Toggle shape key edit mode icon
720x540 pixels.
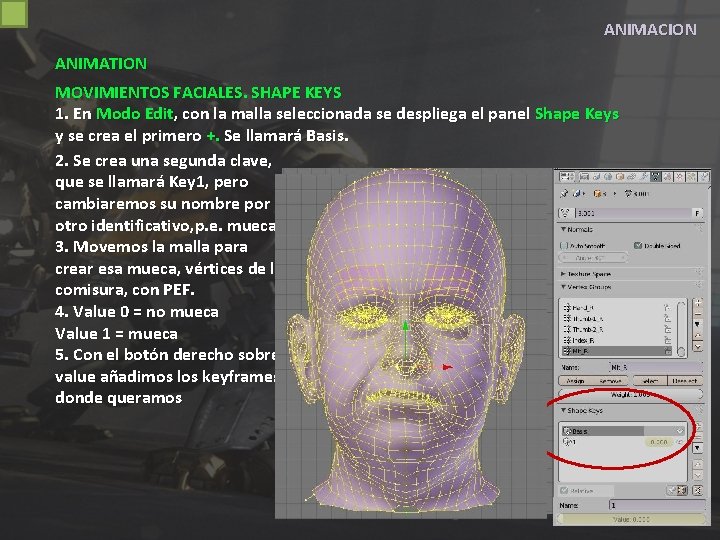682,490
